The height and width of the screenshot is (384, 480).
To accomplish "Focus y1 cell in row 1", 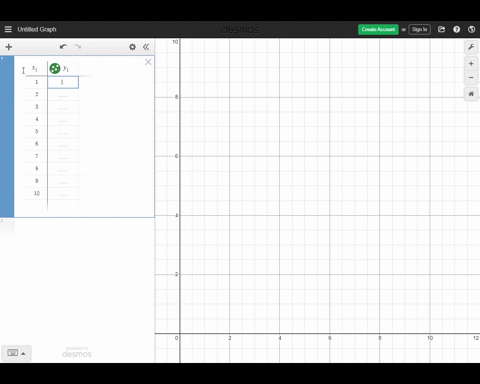I will click(x=63, y=82).
